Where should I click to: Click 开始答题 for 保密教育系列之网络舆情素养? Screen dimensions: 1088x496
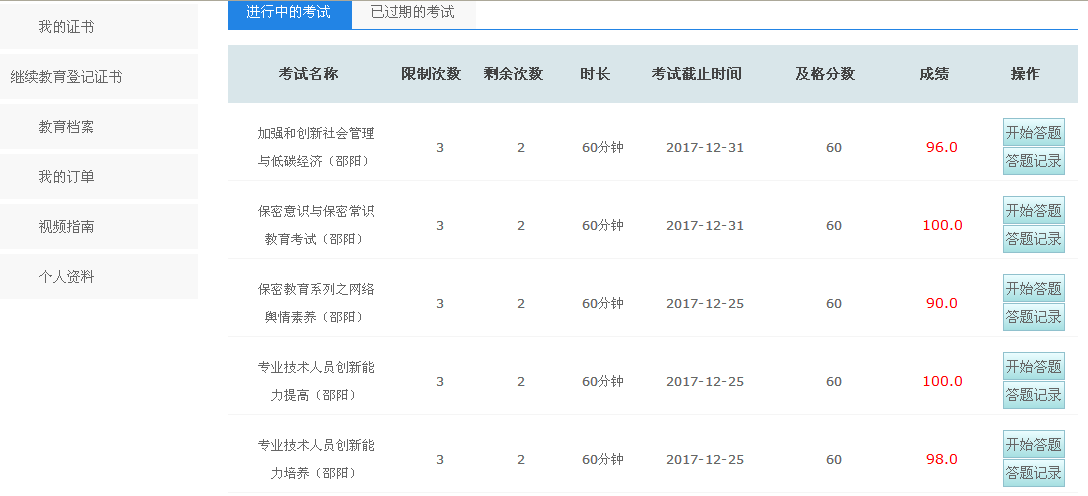1033,288
